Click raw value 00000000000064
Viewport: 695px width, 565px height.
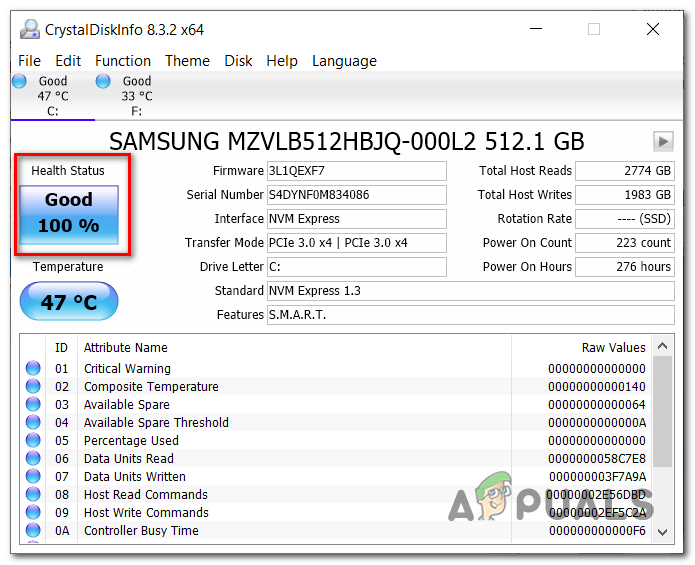pyautogui.click(x=597, y=405)
